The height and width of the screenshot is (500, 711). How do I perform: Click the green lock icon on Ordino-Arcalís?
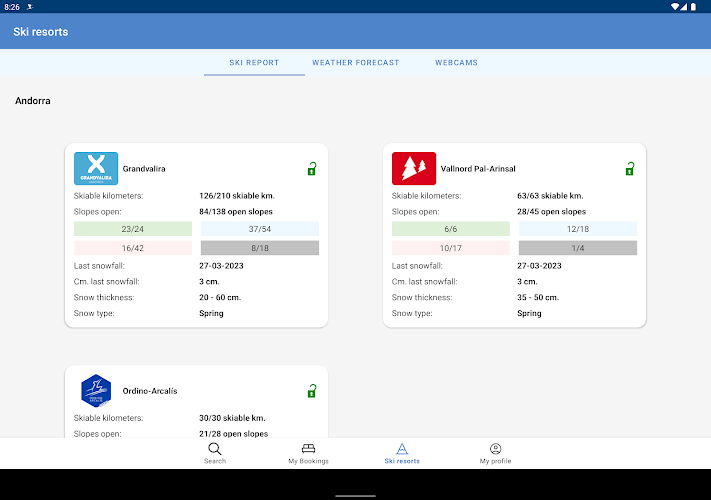[x=312, y=391]
